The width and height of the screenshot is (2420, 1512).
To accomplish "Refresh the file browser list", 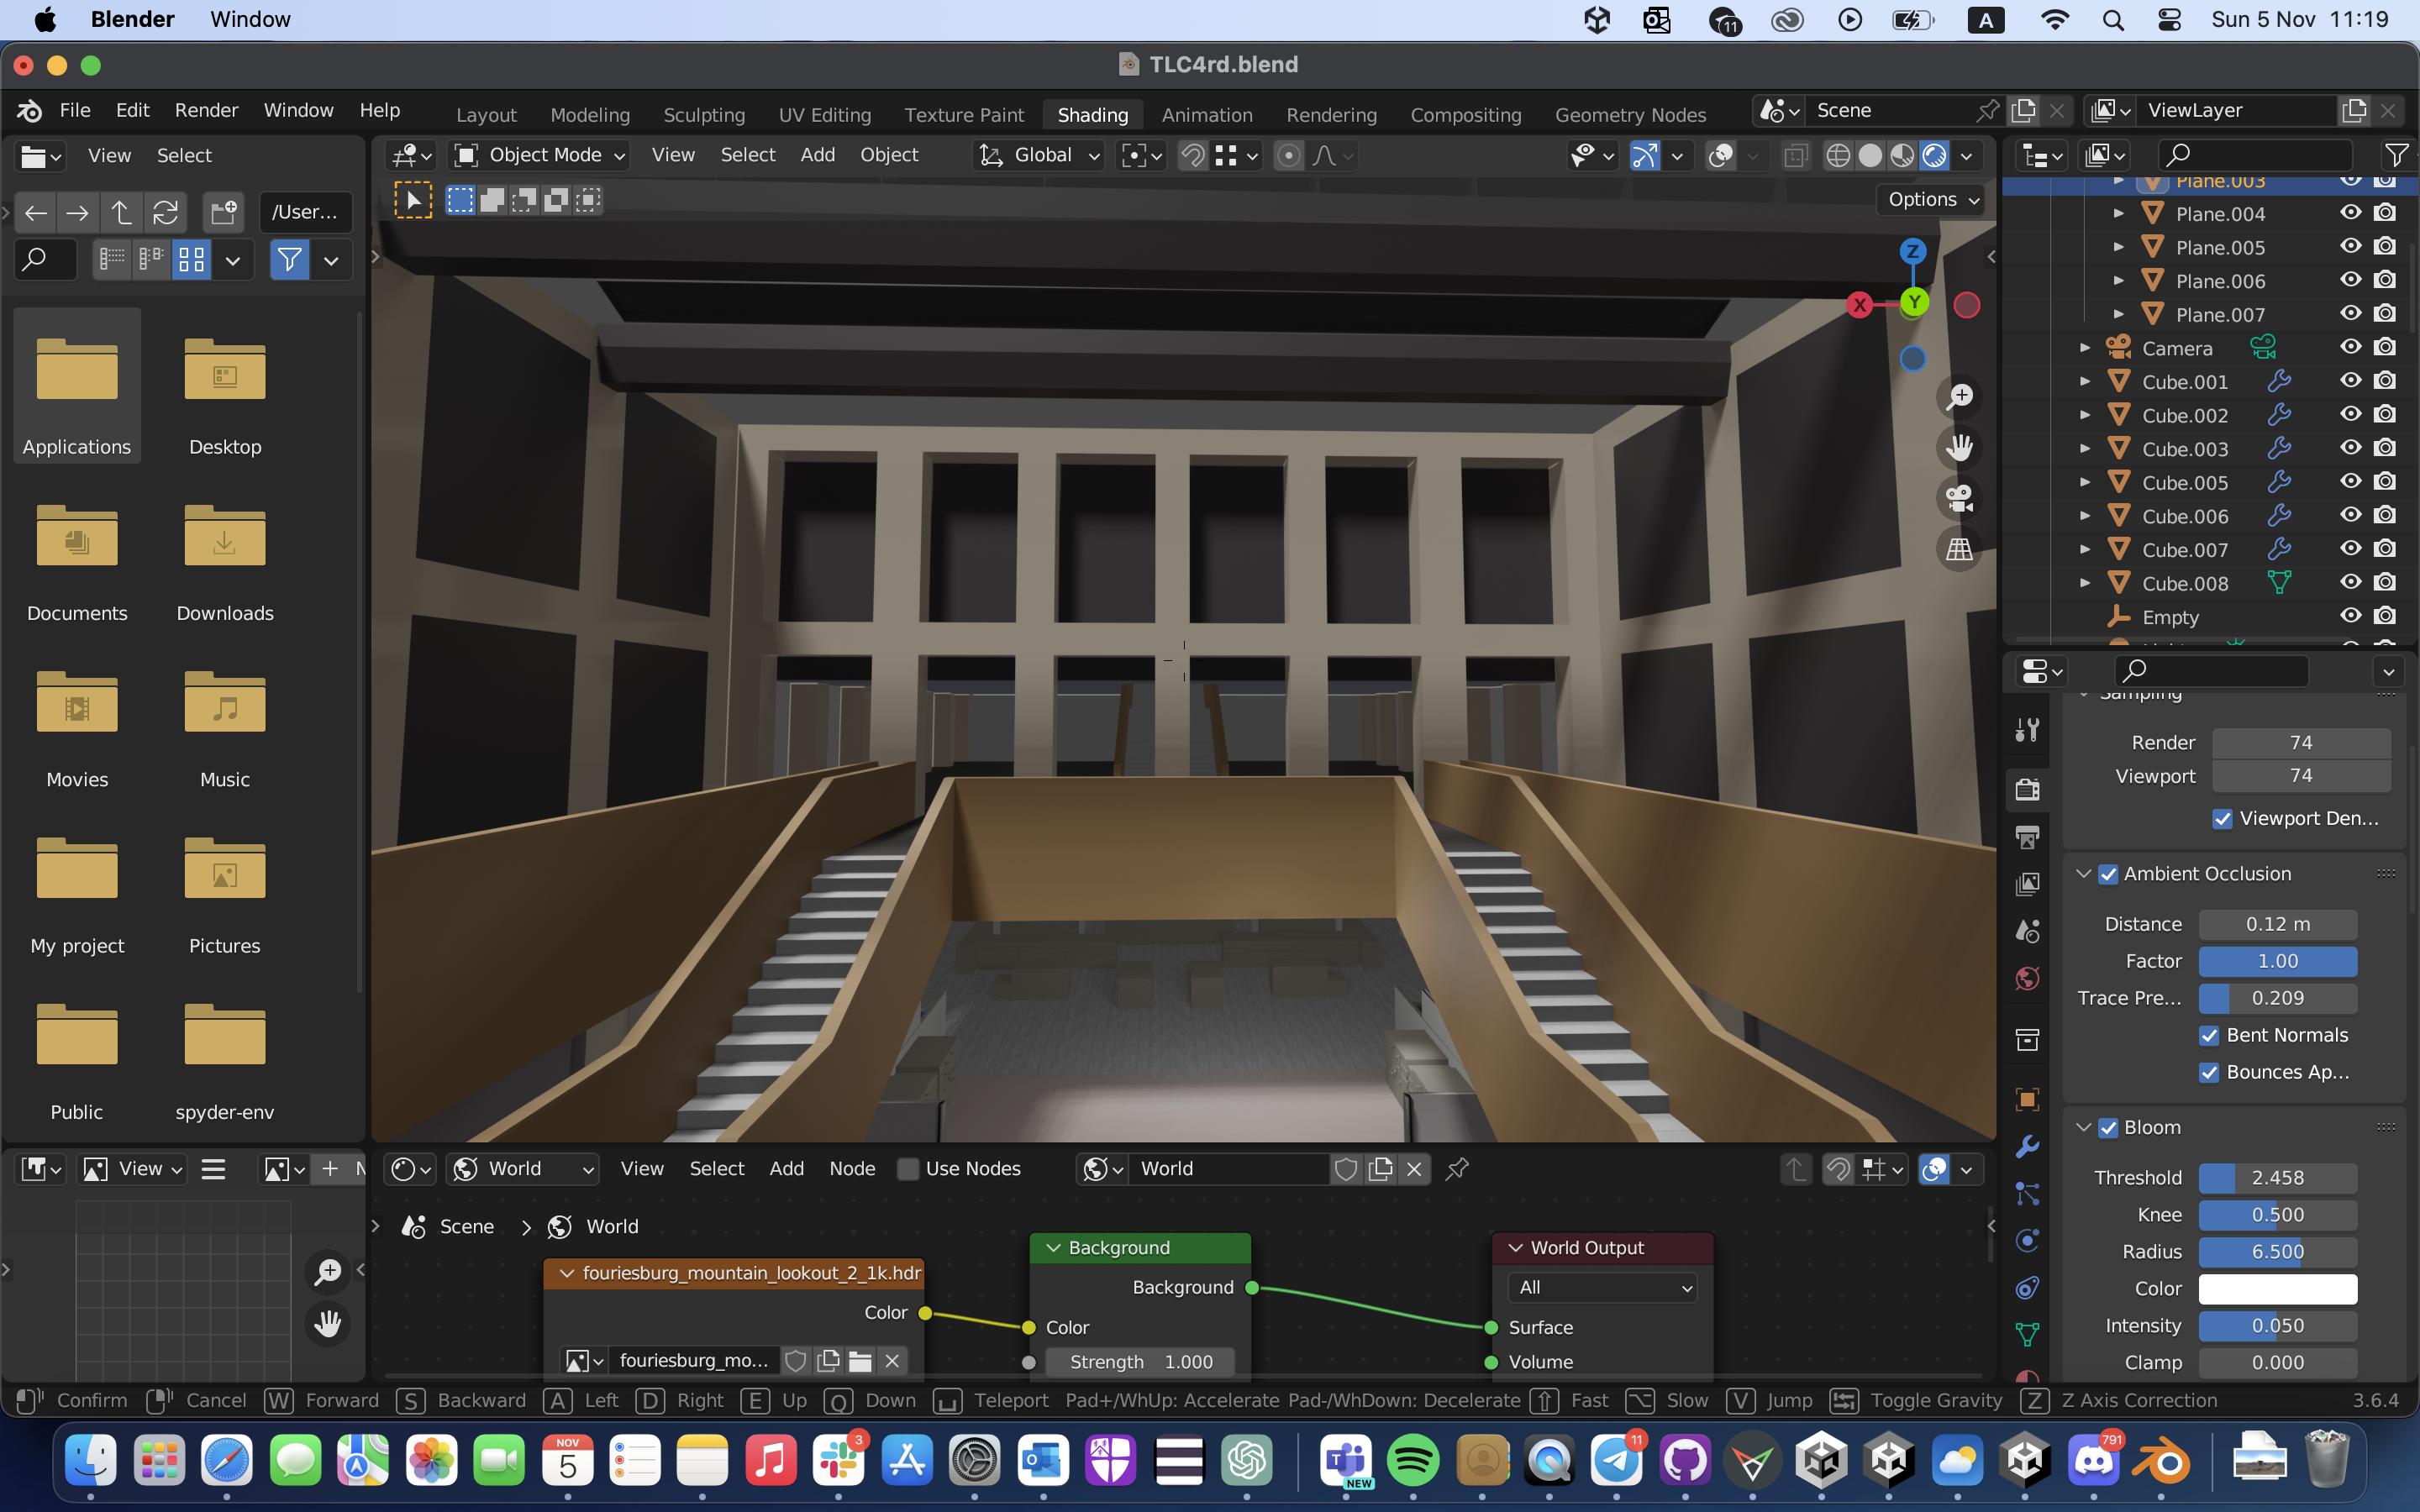I will click(166, 212).
